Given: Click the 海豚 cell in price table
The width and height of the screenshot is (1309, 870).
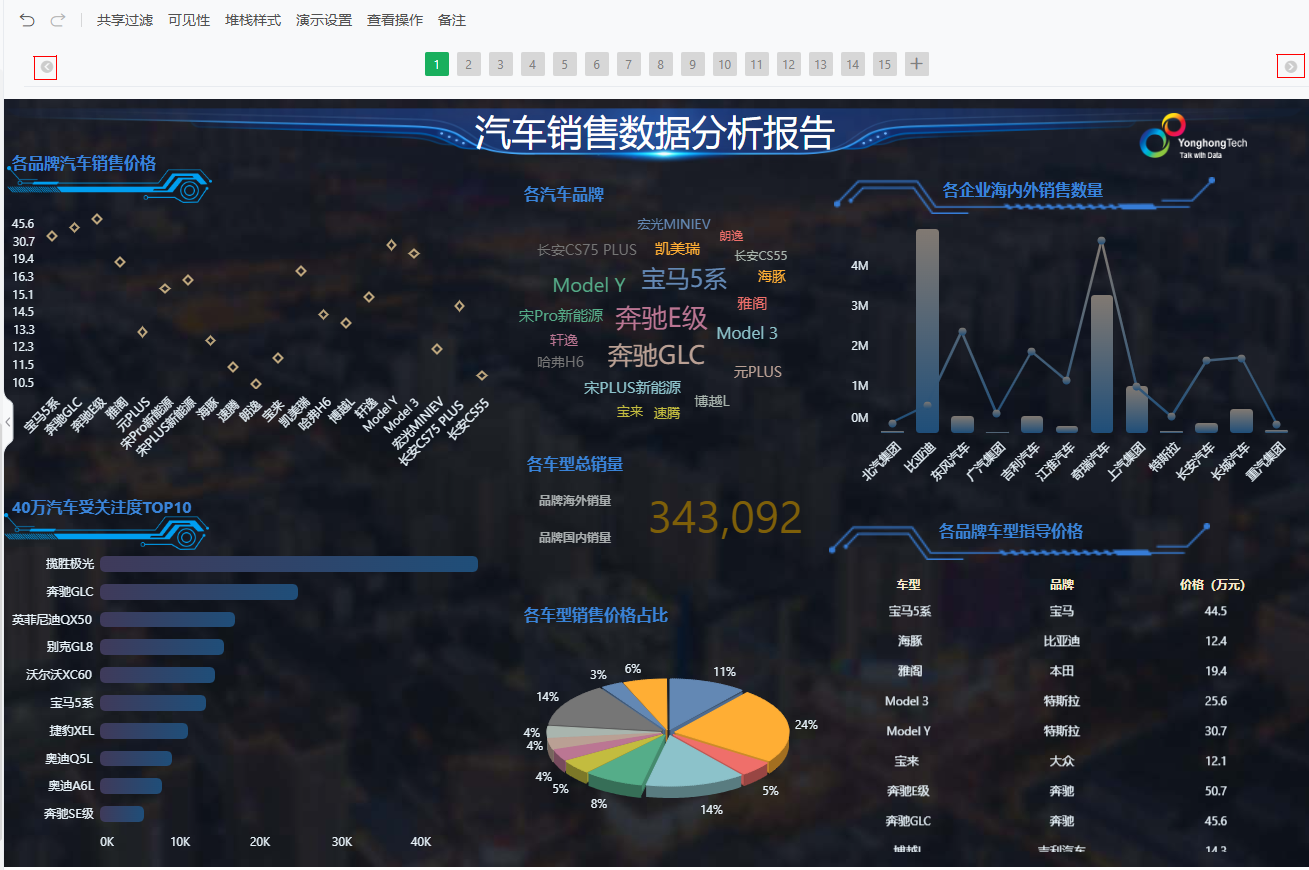Looking at the screenshot, I should point(909,641).
